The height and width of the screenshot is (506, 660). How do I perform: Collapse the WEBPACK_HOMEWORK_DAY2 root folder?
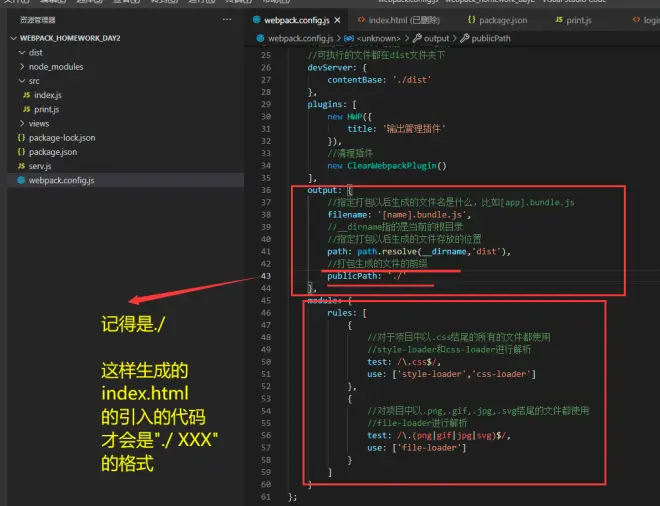point(13,38)
